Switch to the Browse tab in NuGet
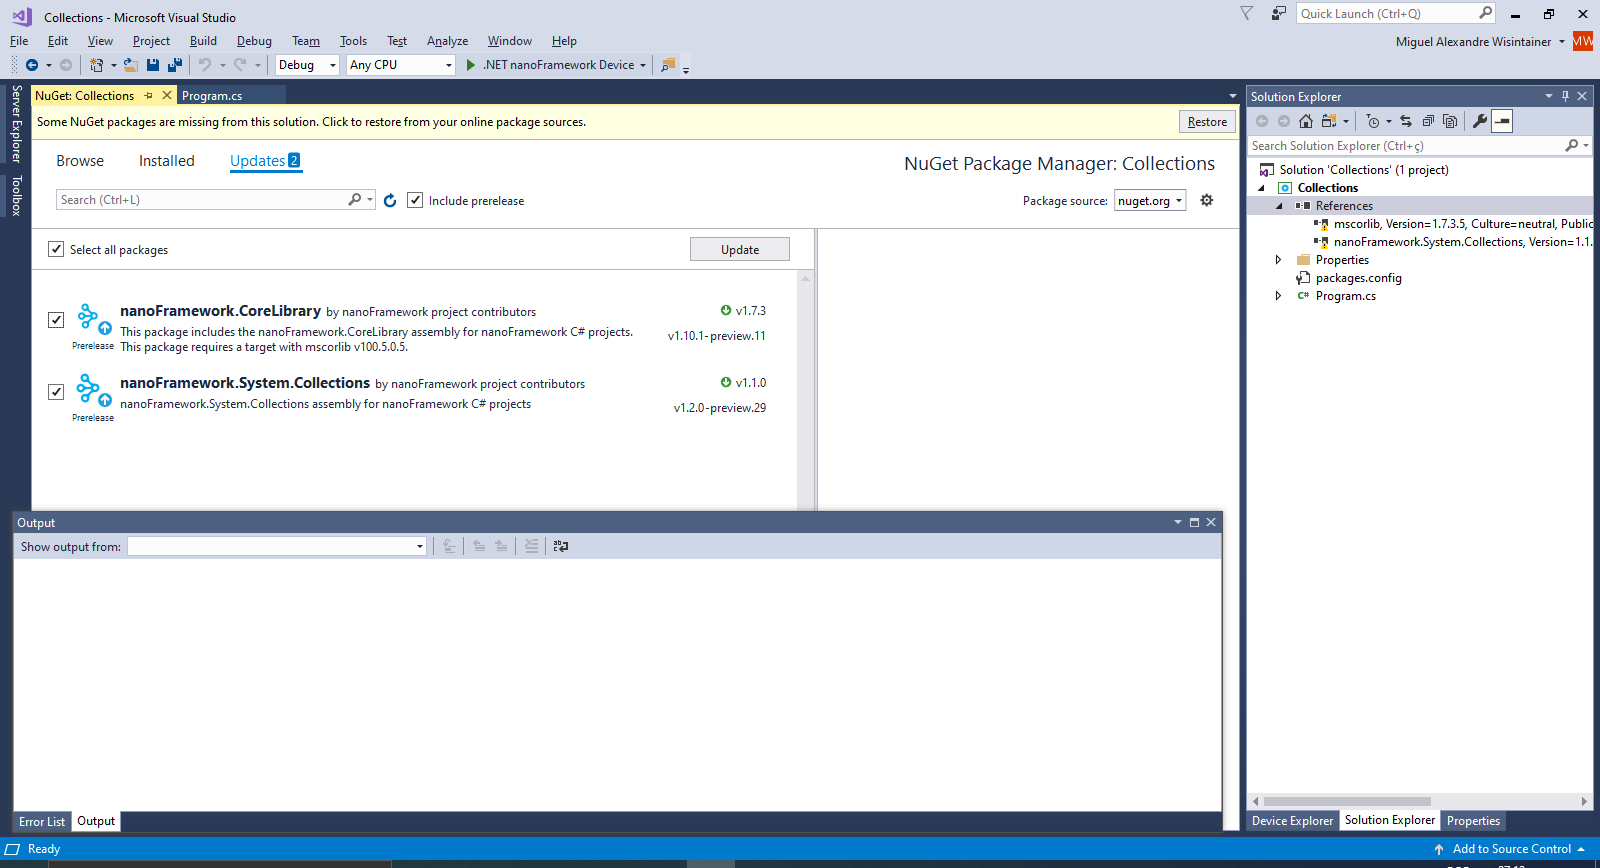 [80, 161]
